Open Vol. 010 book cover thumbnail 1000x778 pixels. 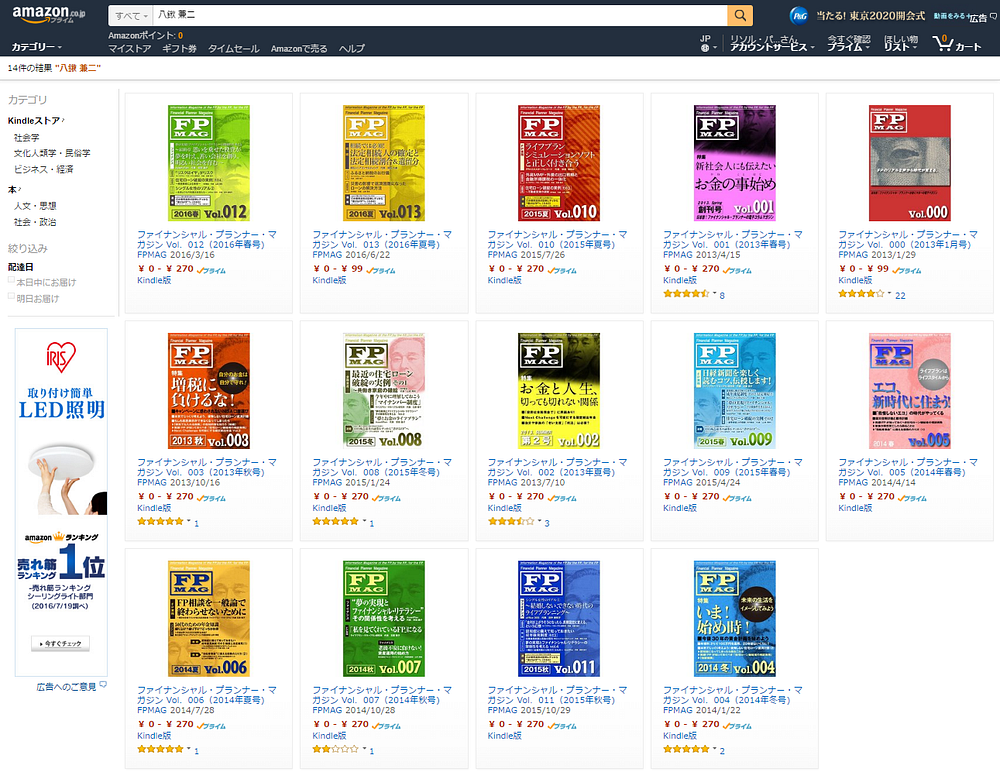click(559, 163)
